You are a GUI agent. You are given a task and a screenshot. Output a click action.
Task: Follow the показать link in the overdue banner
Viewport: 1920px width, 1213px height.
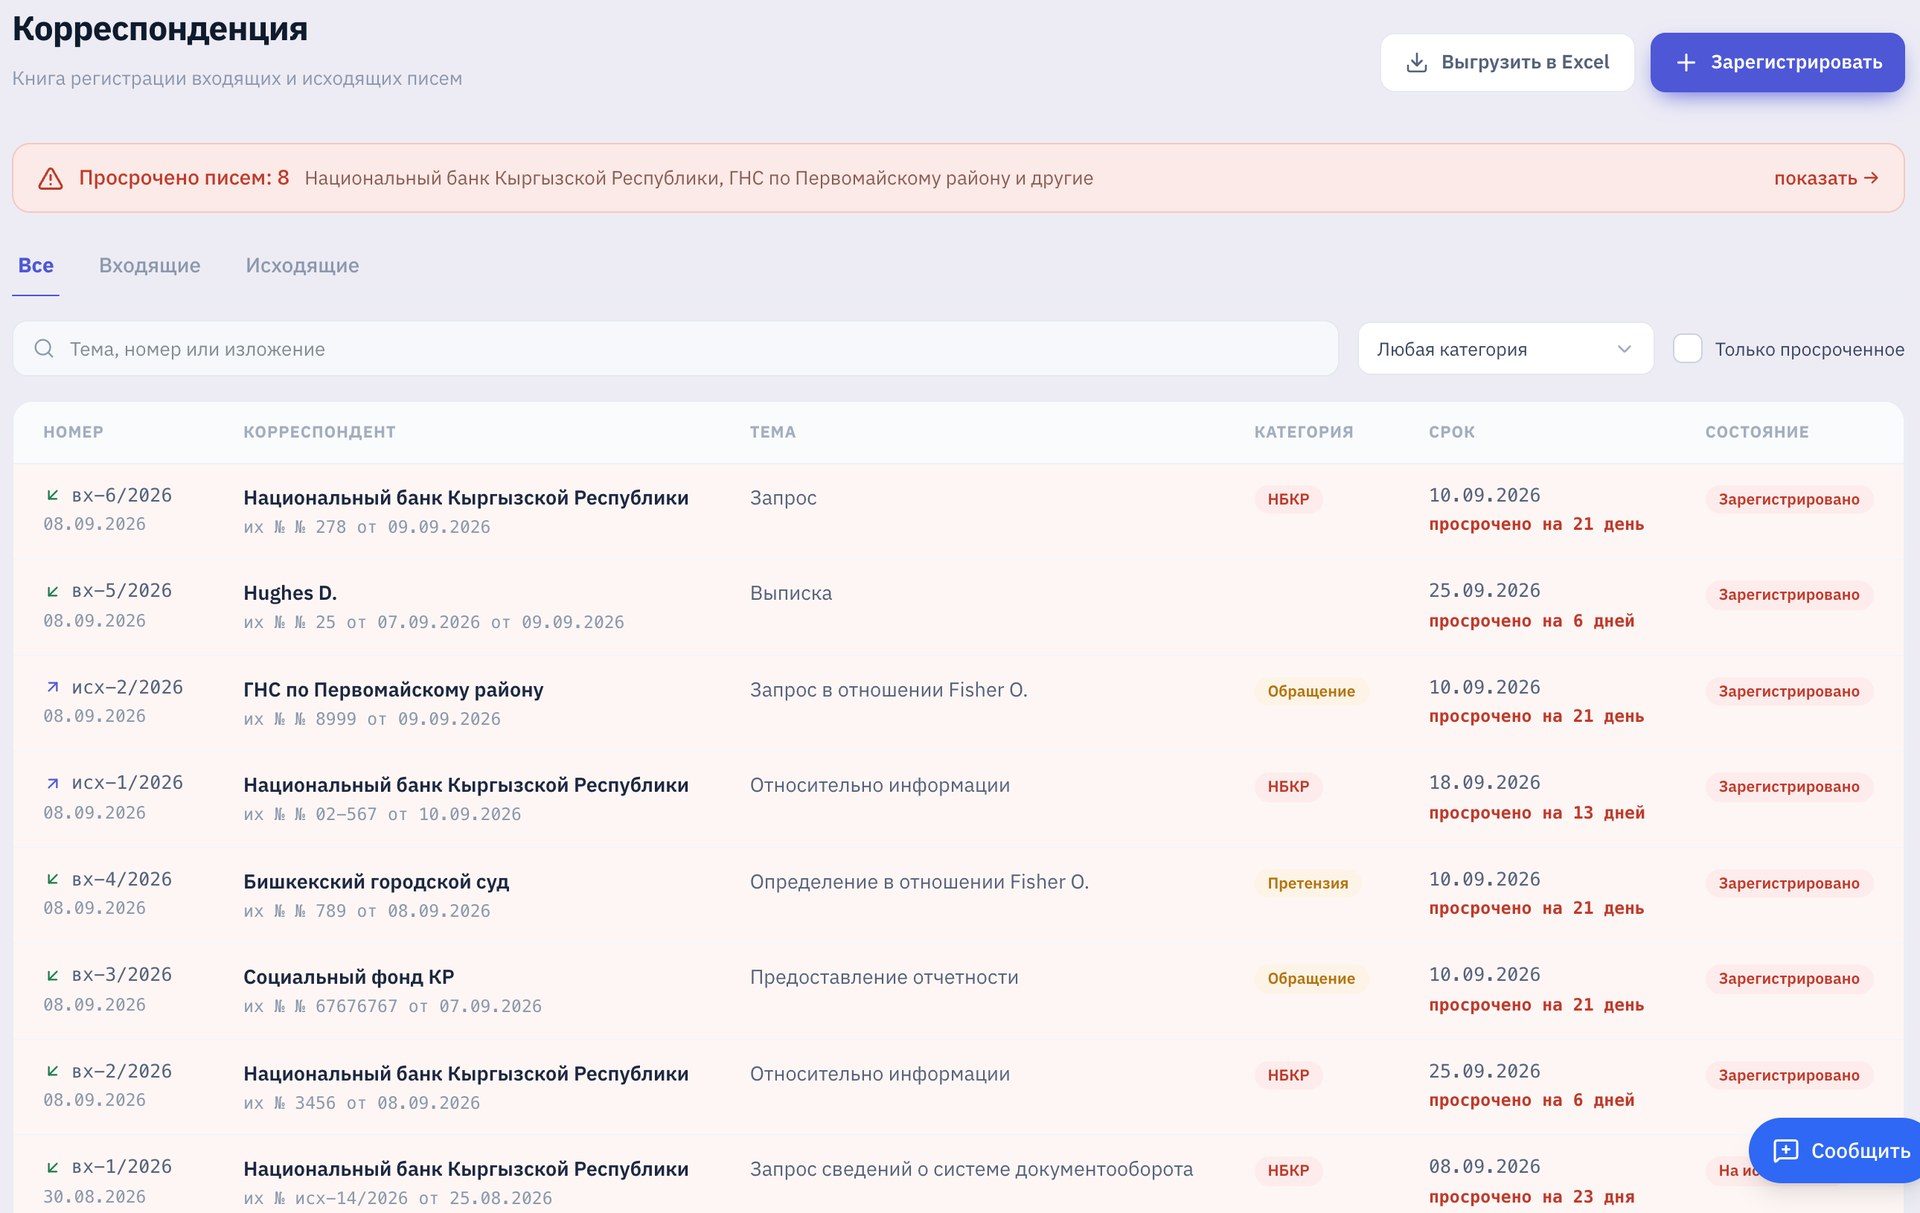click(x=1826, y=178)
